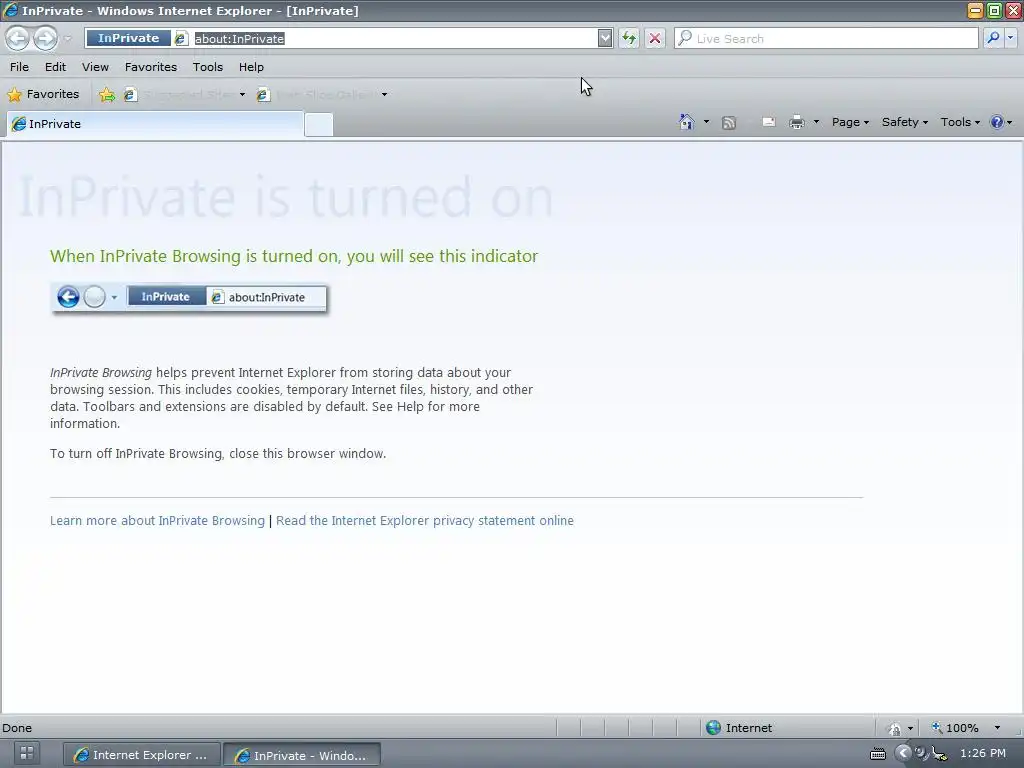Click the zoom magnifier icon in status bar
The image size is (1024, 768).
pyautogui.click(x=937, y=728)
